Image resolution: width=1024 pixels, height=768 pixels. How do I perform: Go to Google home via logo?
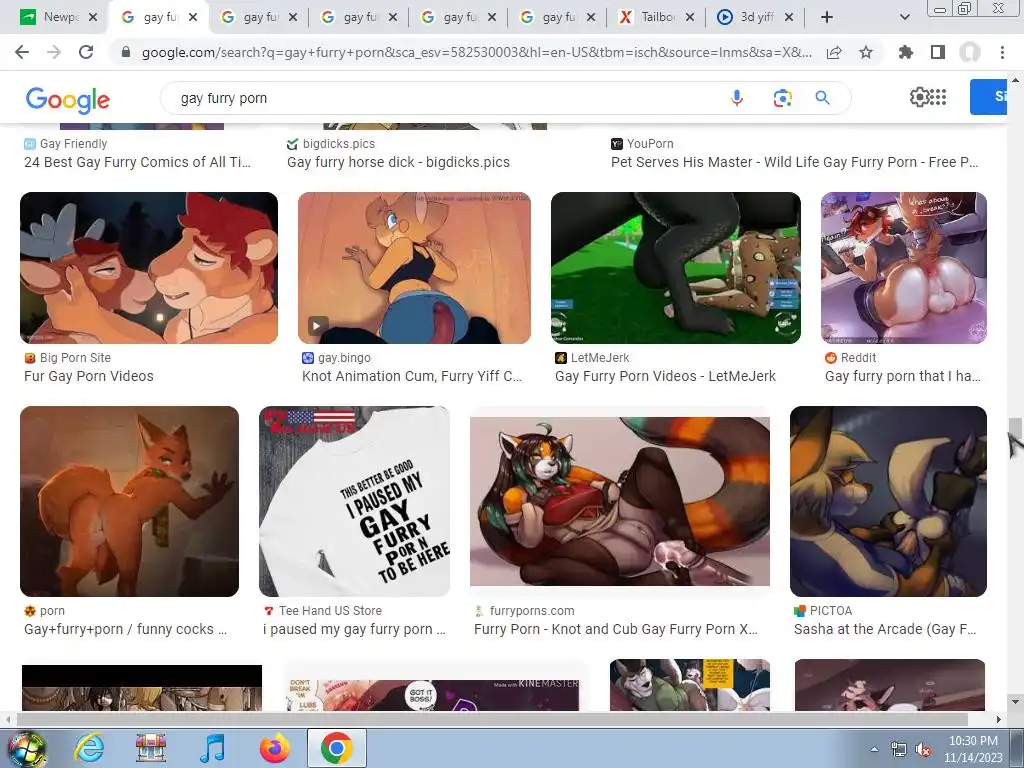(x=68, y=100)
